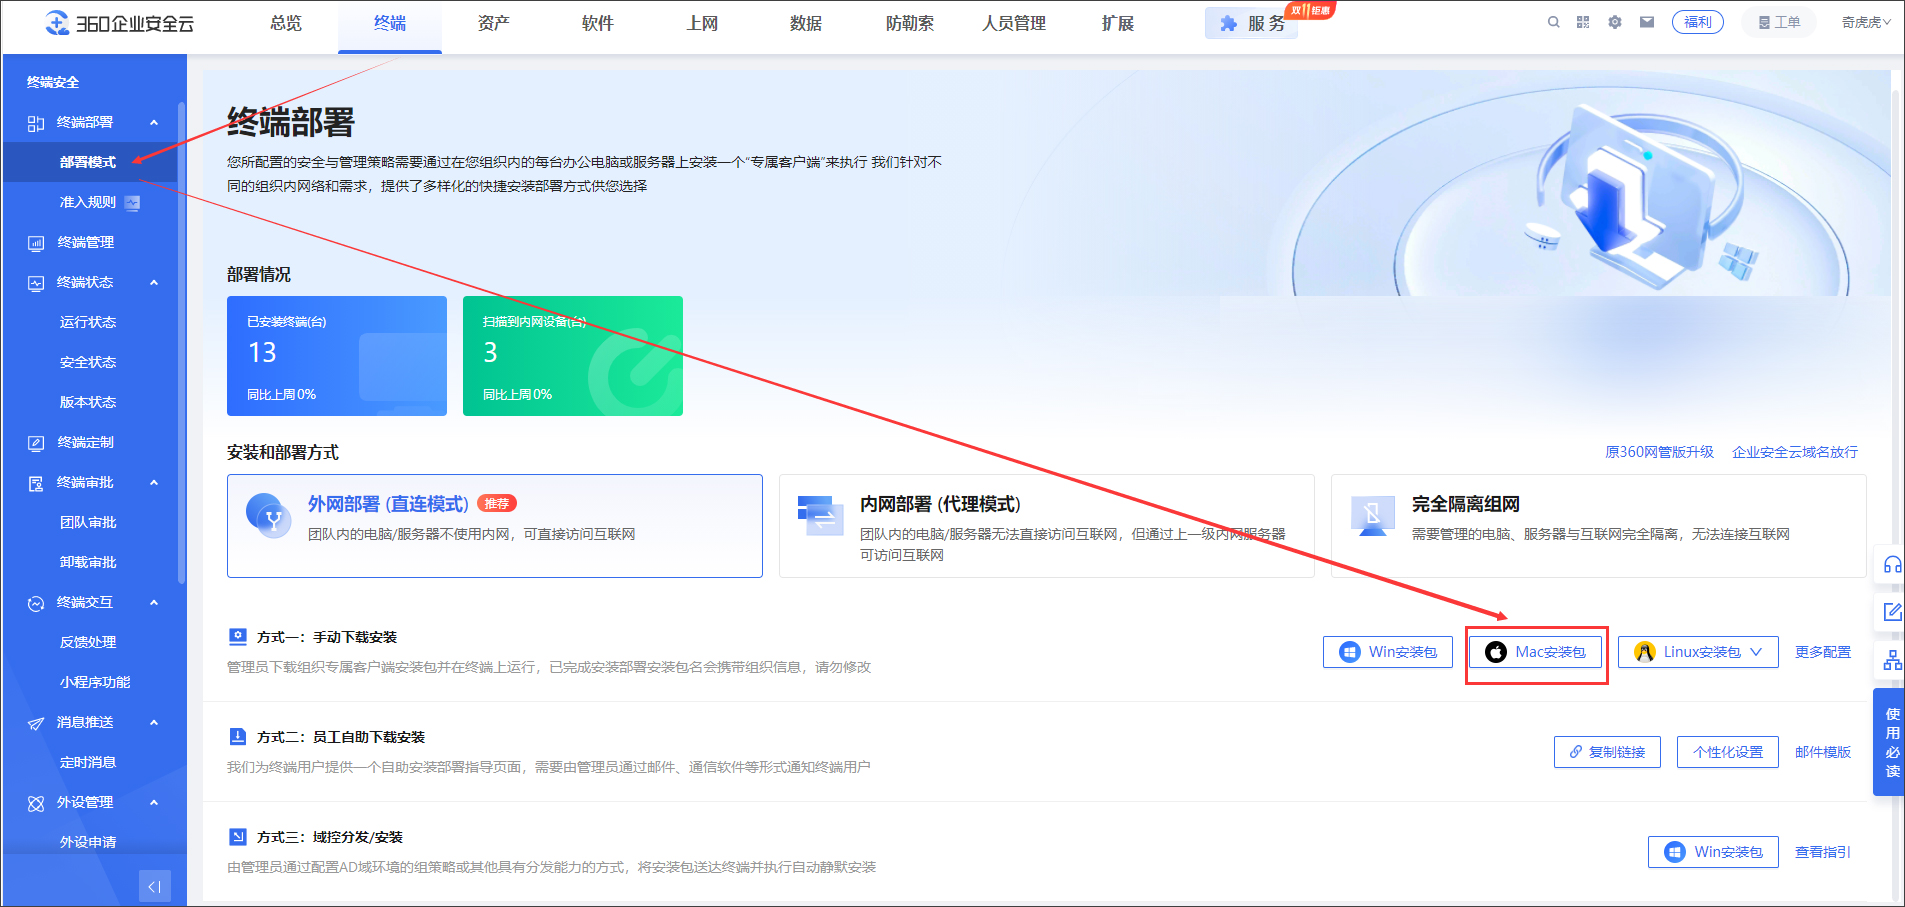Open the 奇虎虎 user account dropdown
The width and height of the screenshot is (1905, 907).
1866,22
